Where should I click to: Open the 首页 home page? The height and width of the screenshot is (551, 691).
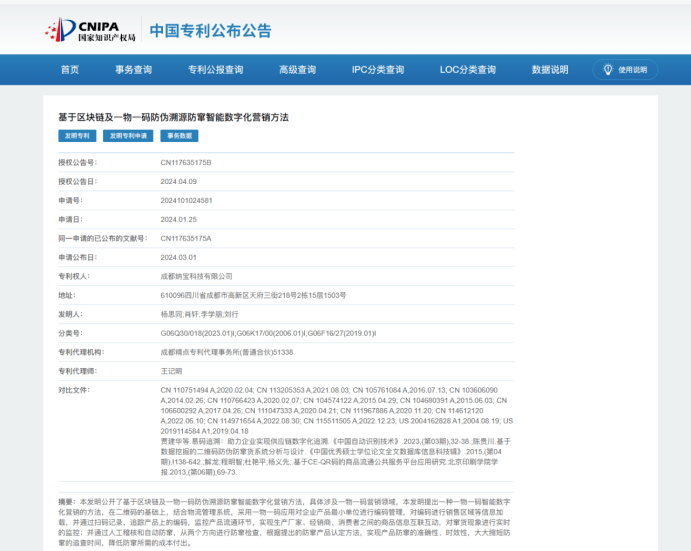pos(69,70)
